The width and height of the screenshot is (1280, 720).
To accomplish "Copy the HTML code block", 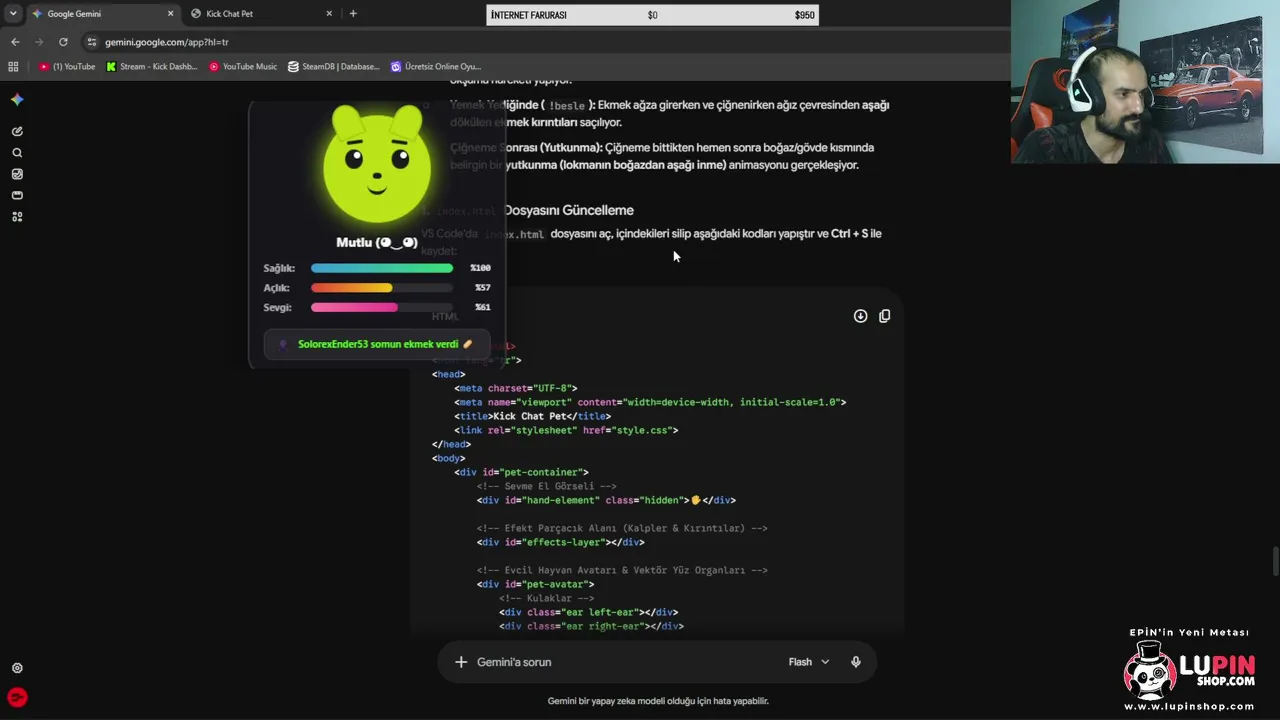I will click(x=884, y=316).
